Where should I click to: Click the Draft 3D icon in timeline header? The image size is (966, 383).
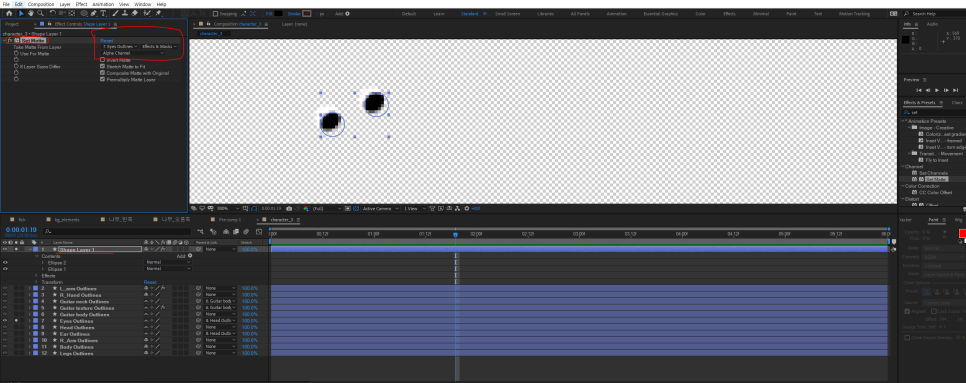[x=213, y=232]
